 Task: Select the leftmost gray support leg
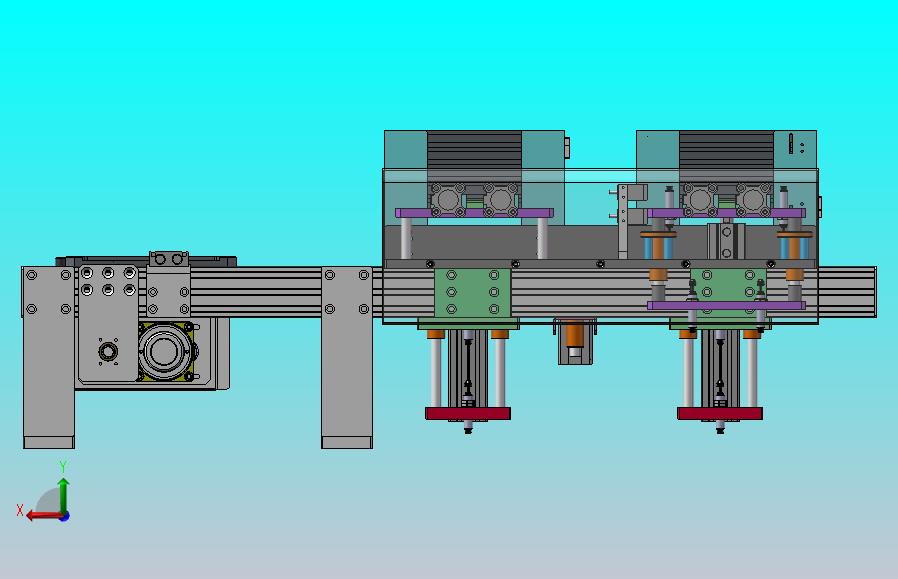[49, 357]
